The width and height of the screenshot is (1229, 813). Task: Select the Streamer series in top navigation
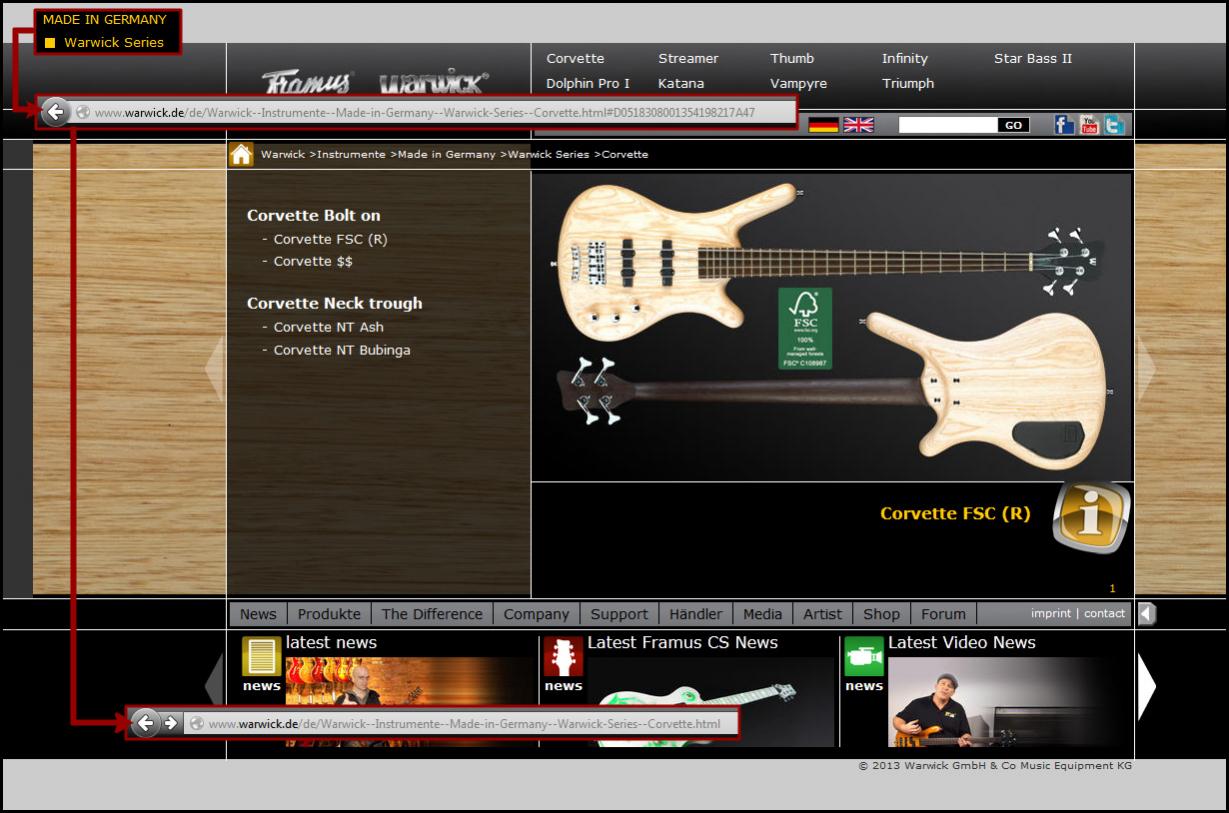point(688,59)
